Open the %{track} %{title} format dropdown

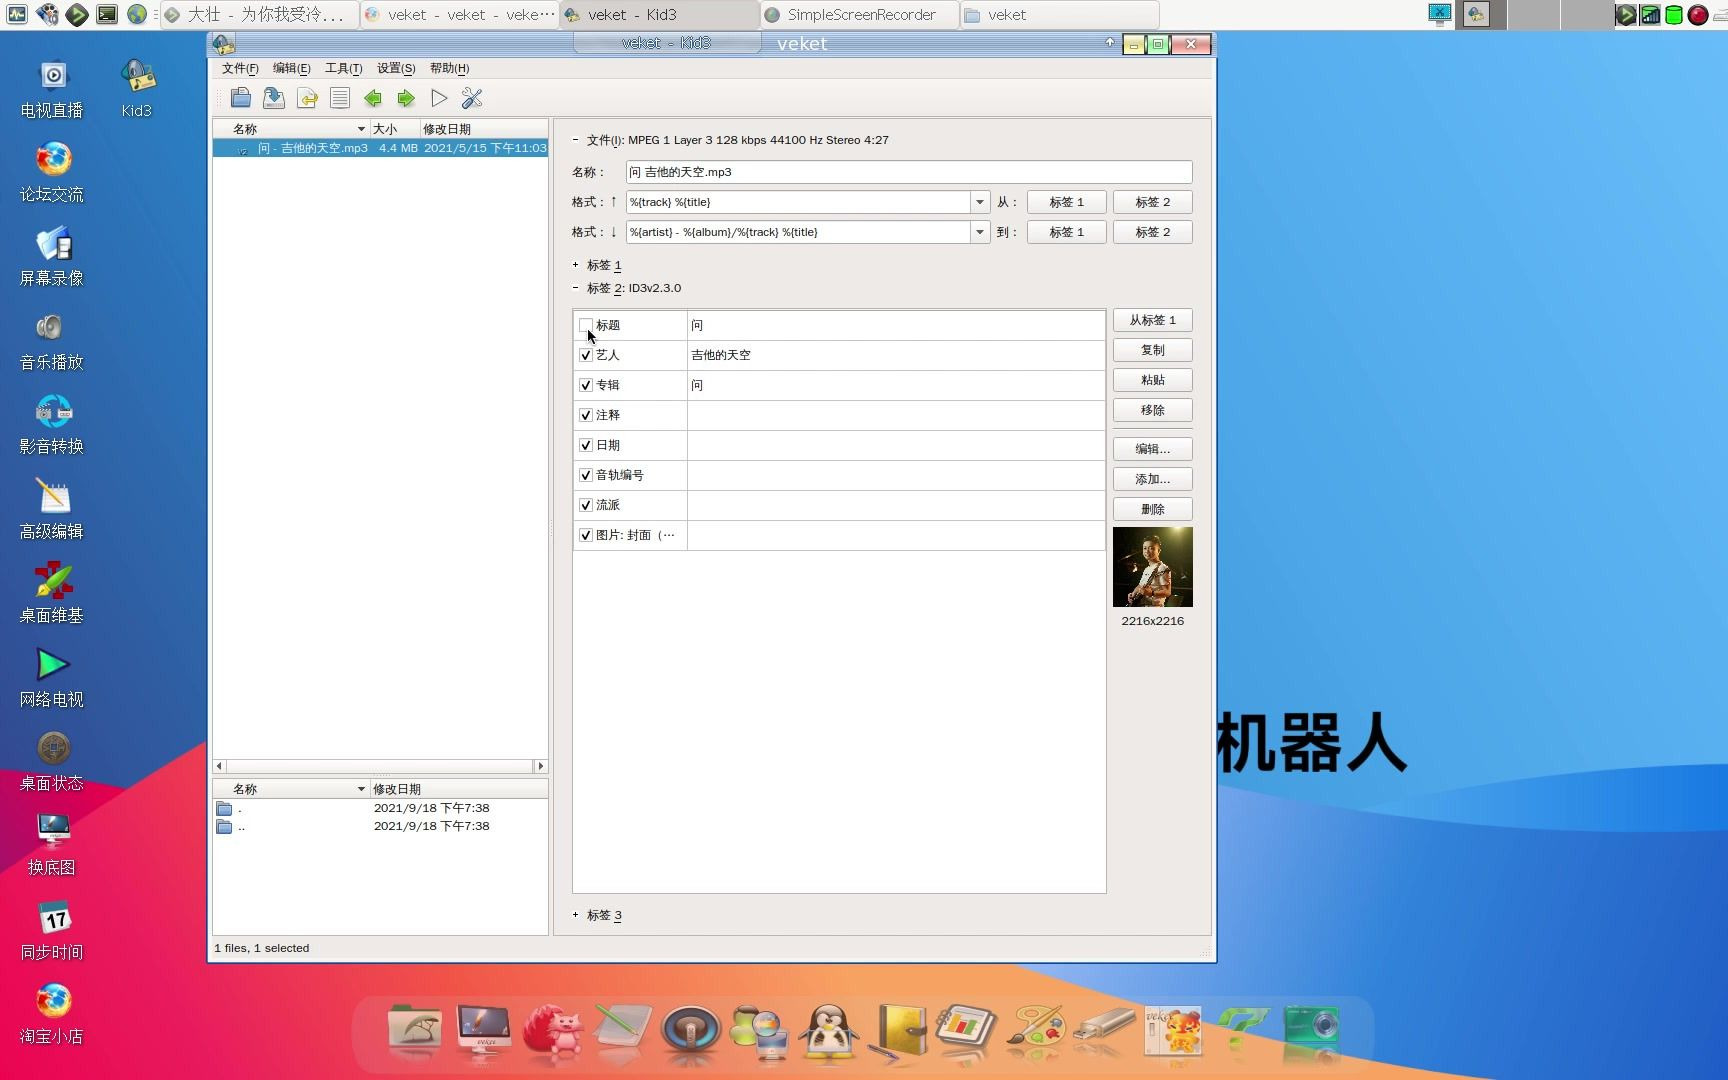tap(978, 201)
